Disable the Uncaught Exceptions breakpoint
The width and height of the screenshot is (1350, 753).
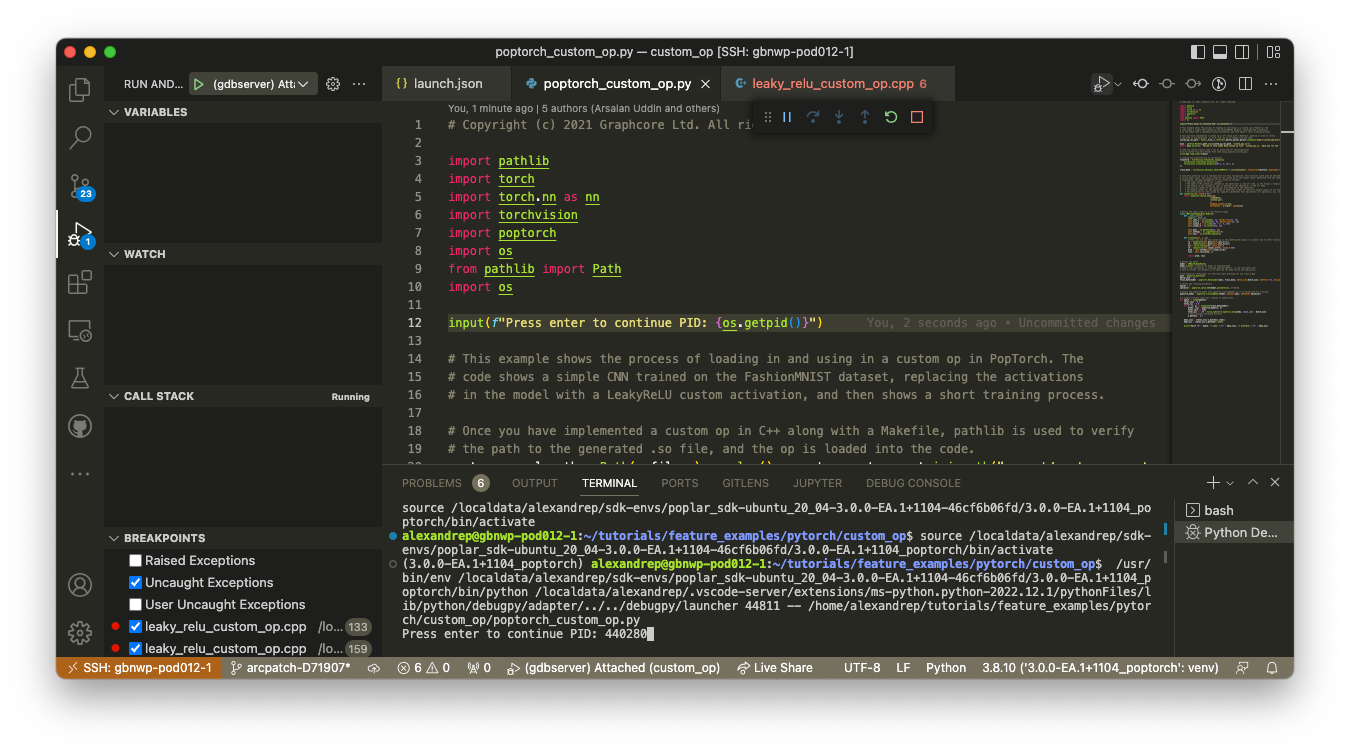point(135,582)
